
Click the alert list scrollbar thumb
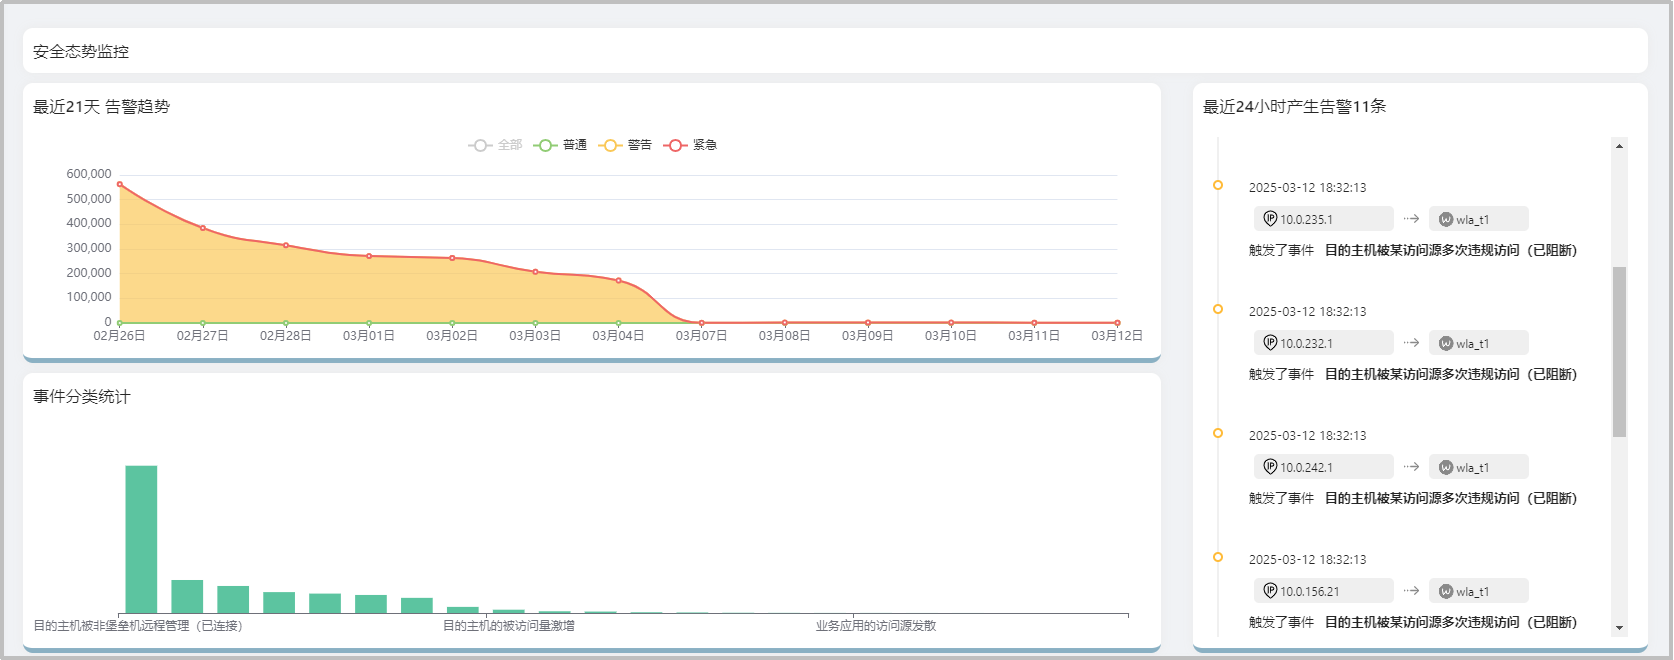(1619, 352)
